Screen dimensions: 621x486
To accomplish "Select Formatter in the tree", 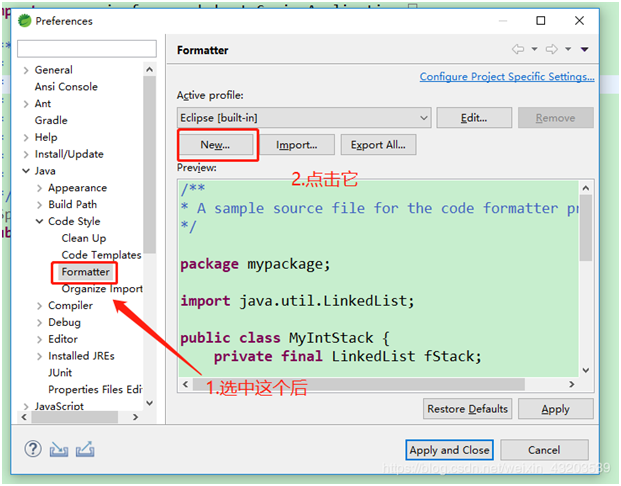I will pyautogui.click(x=86, y=272).
